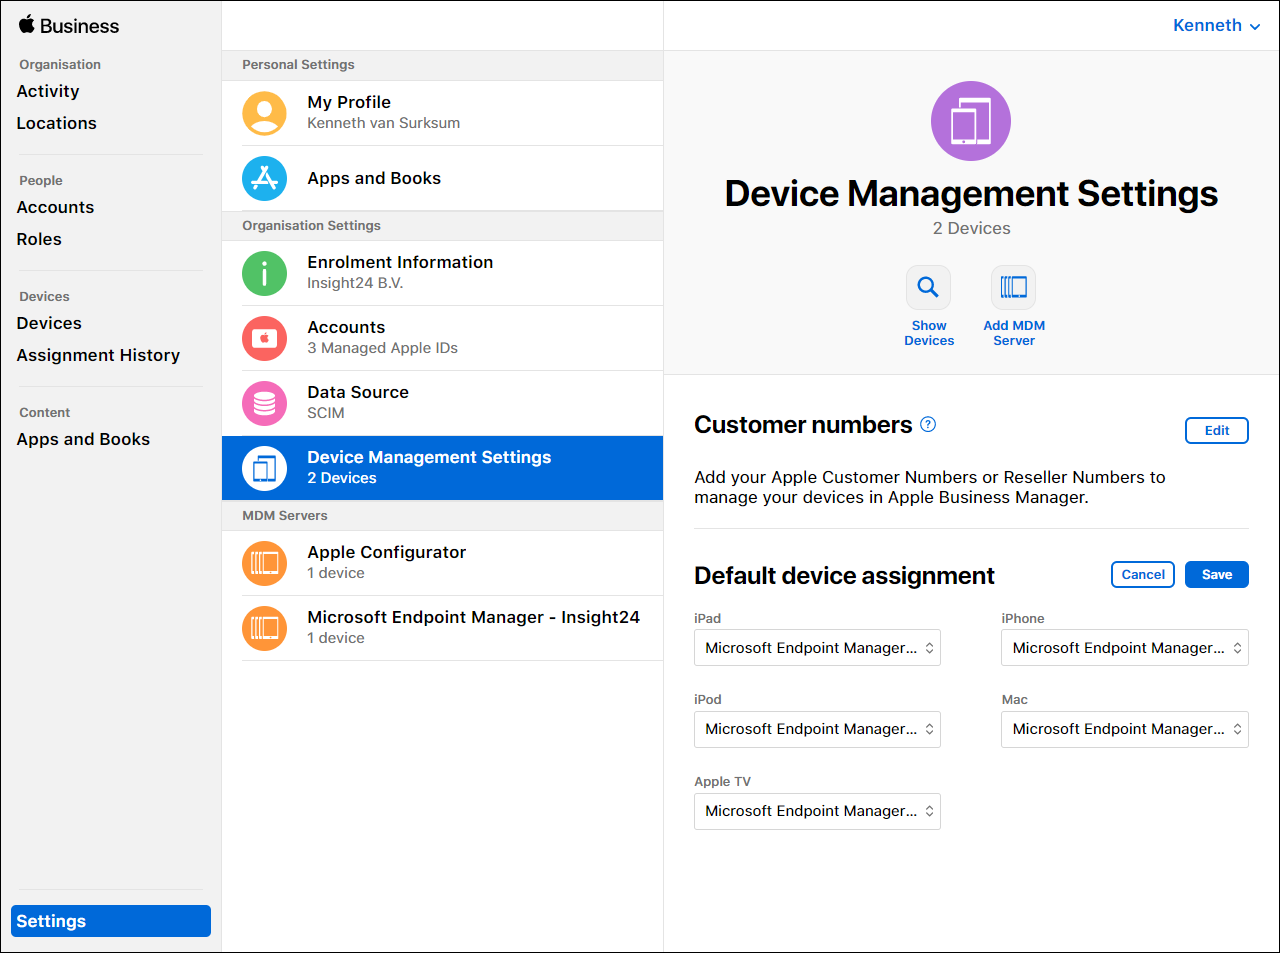Go to Activity in the sidebar
The image size is (1280, 953).
48,91
